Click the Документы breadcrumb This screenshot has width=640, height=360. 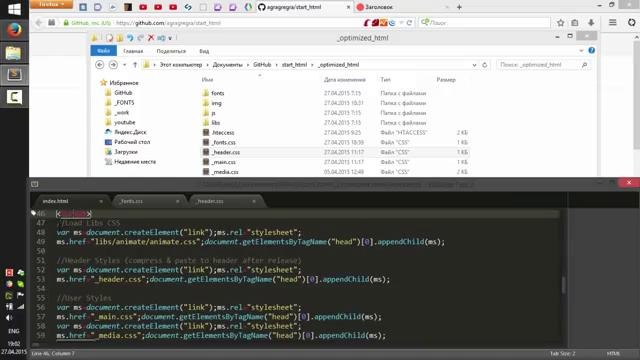[227, 65]
